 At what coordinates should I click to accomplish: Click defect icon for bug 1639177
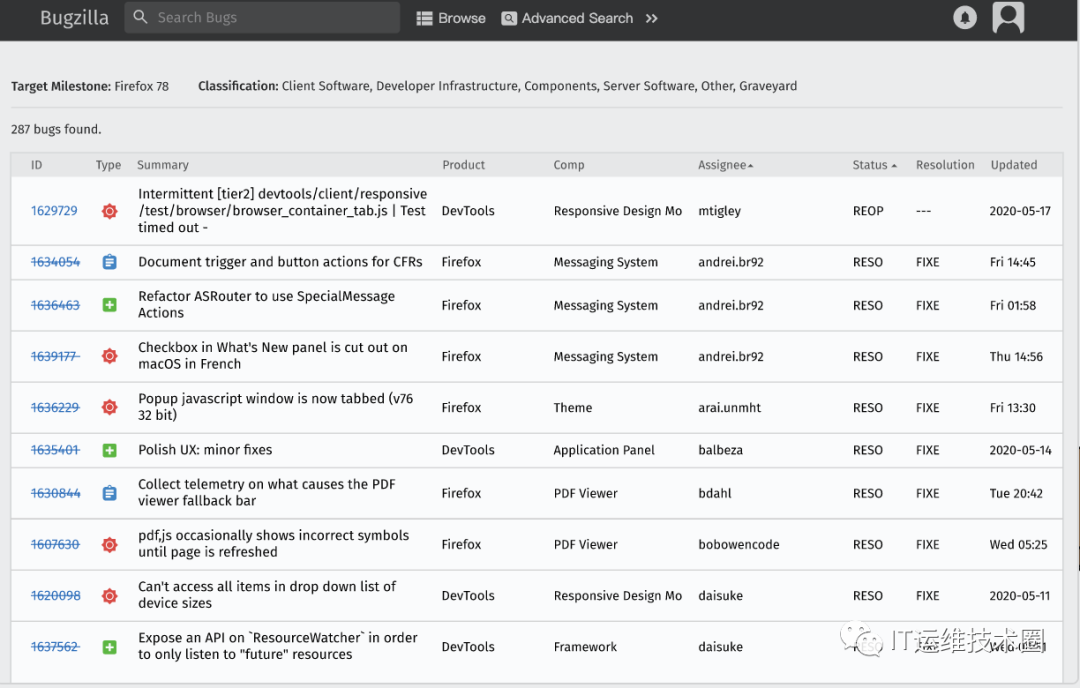click(x=110, y=356)
